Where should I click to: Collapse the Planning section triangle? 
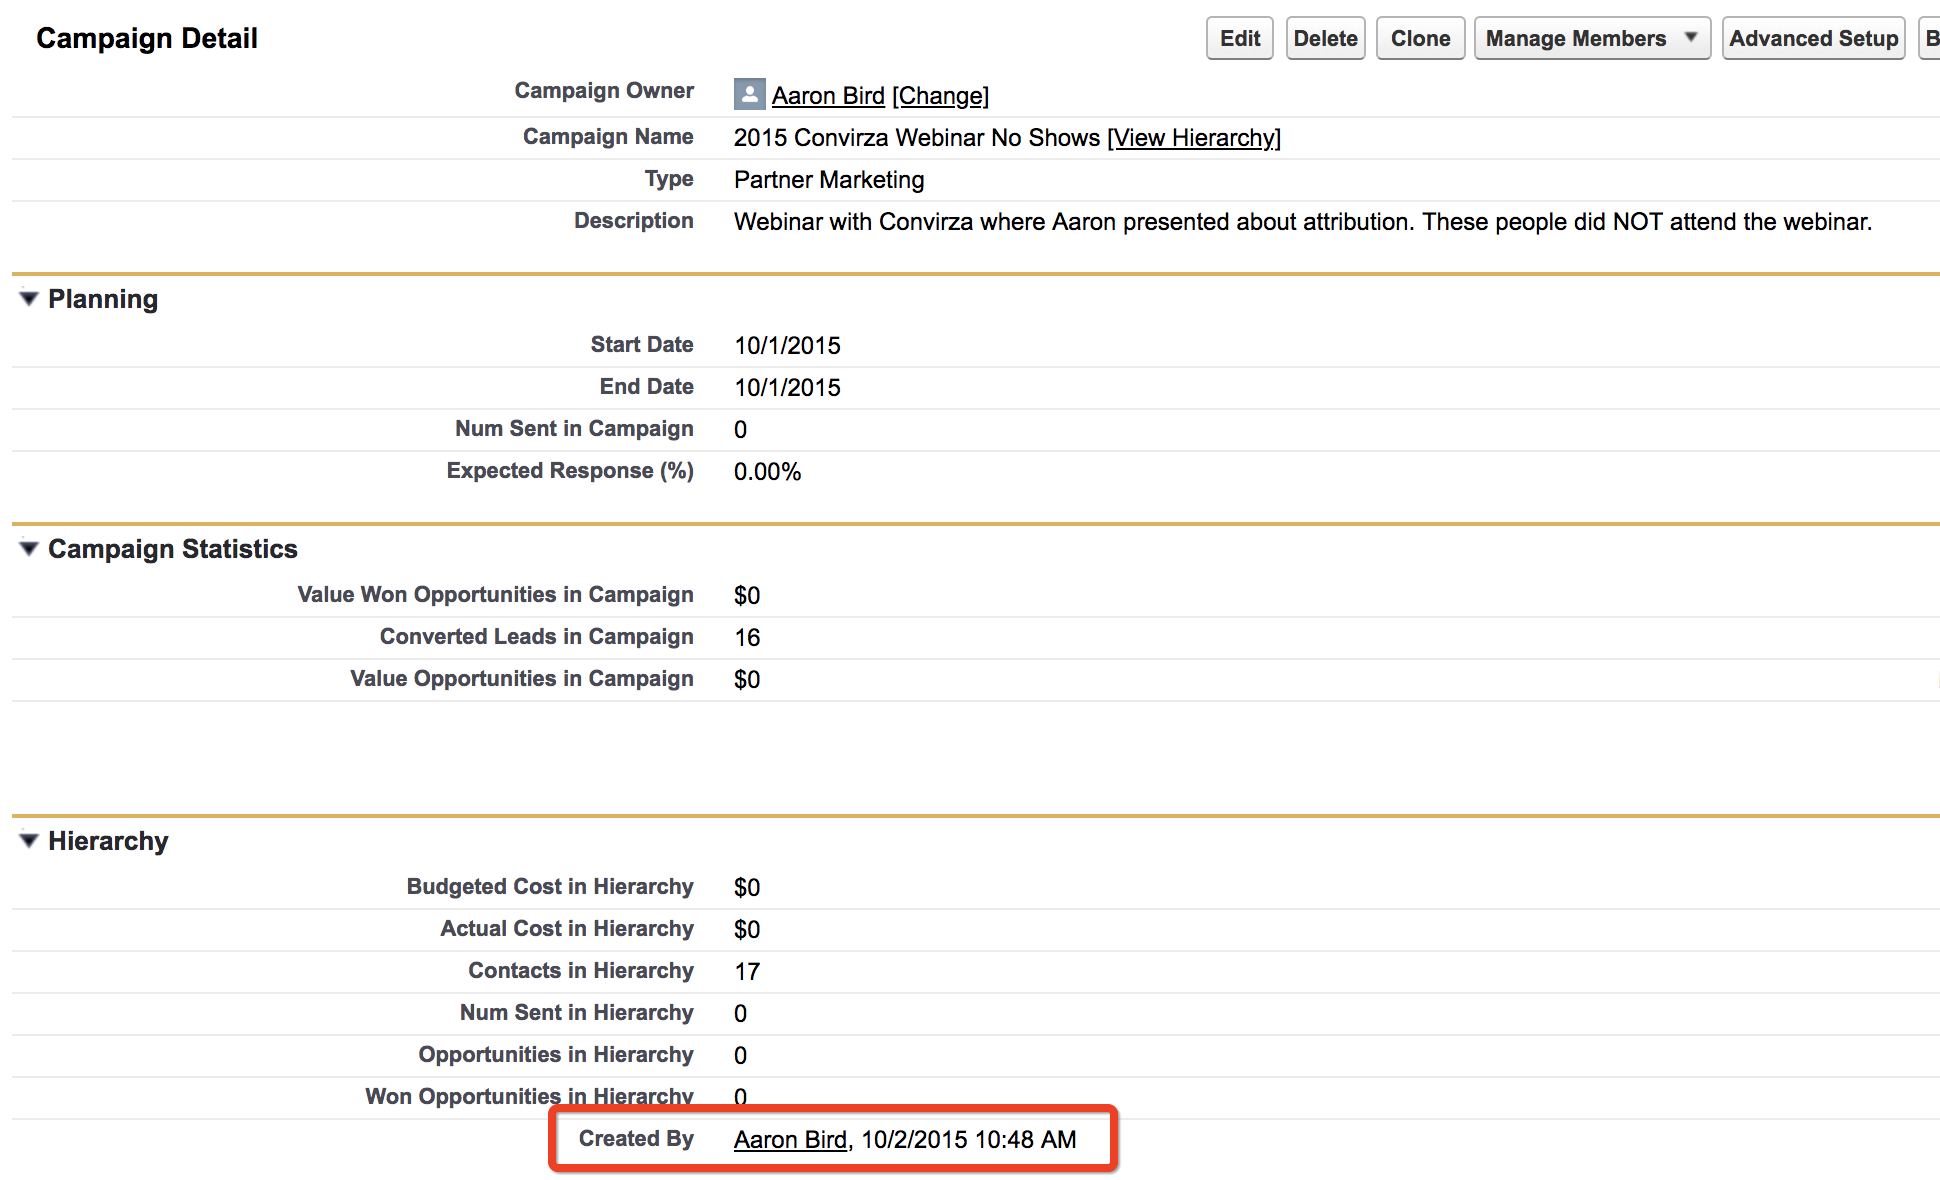[29, 299]
